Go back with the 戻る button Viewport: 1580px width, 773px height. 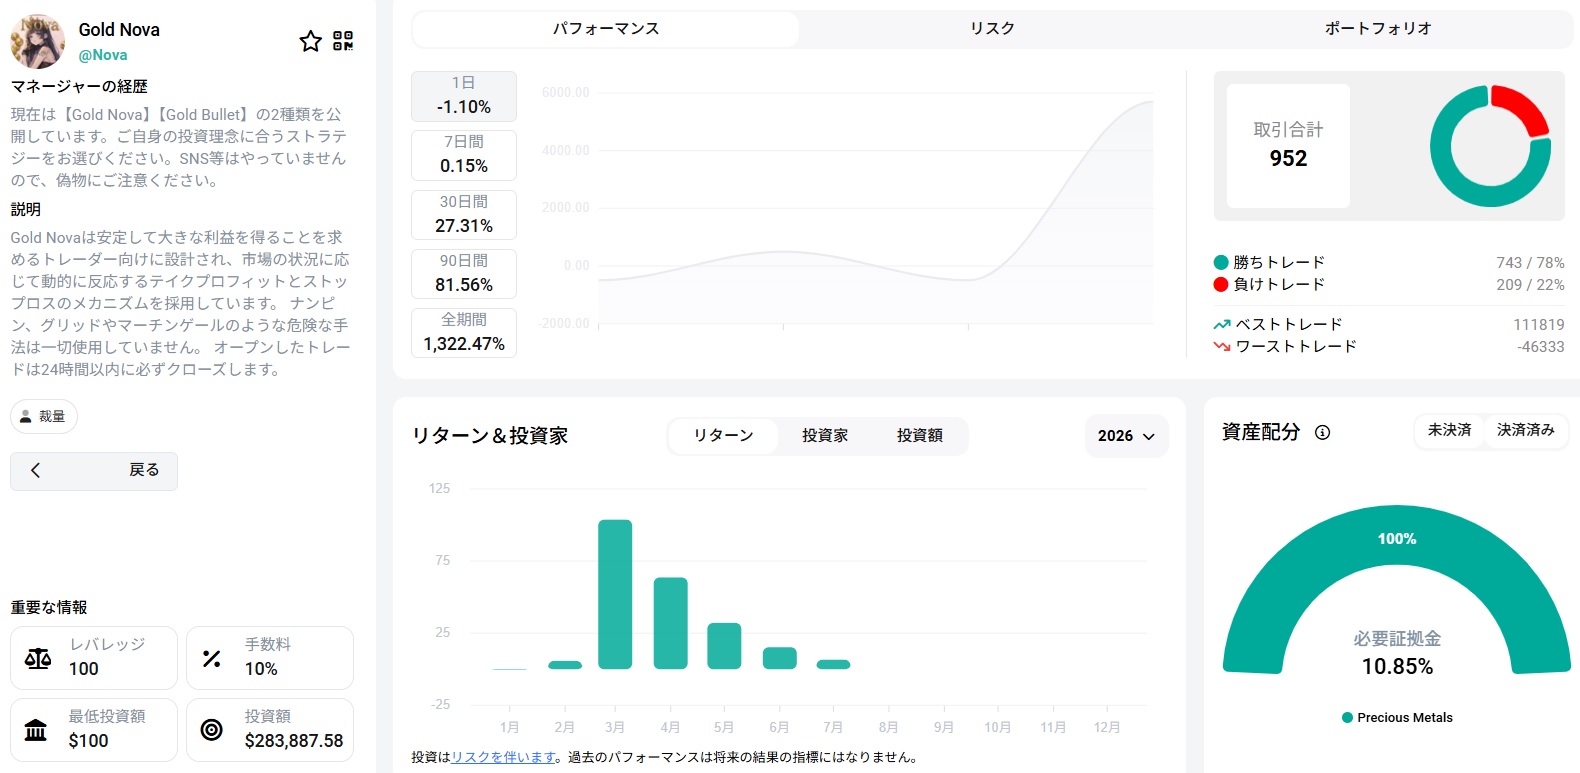click(x=94, y=471)
